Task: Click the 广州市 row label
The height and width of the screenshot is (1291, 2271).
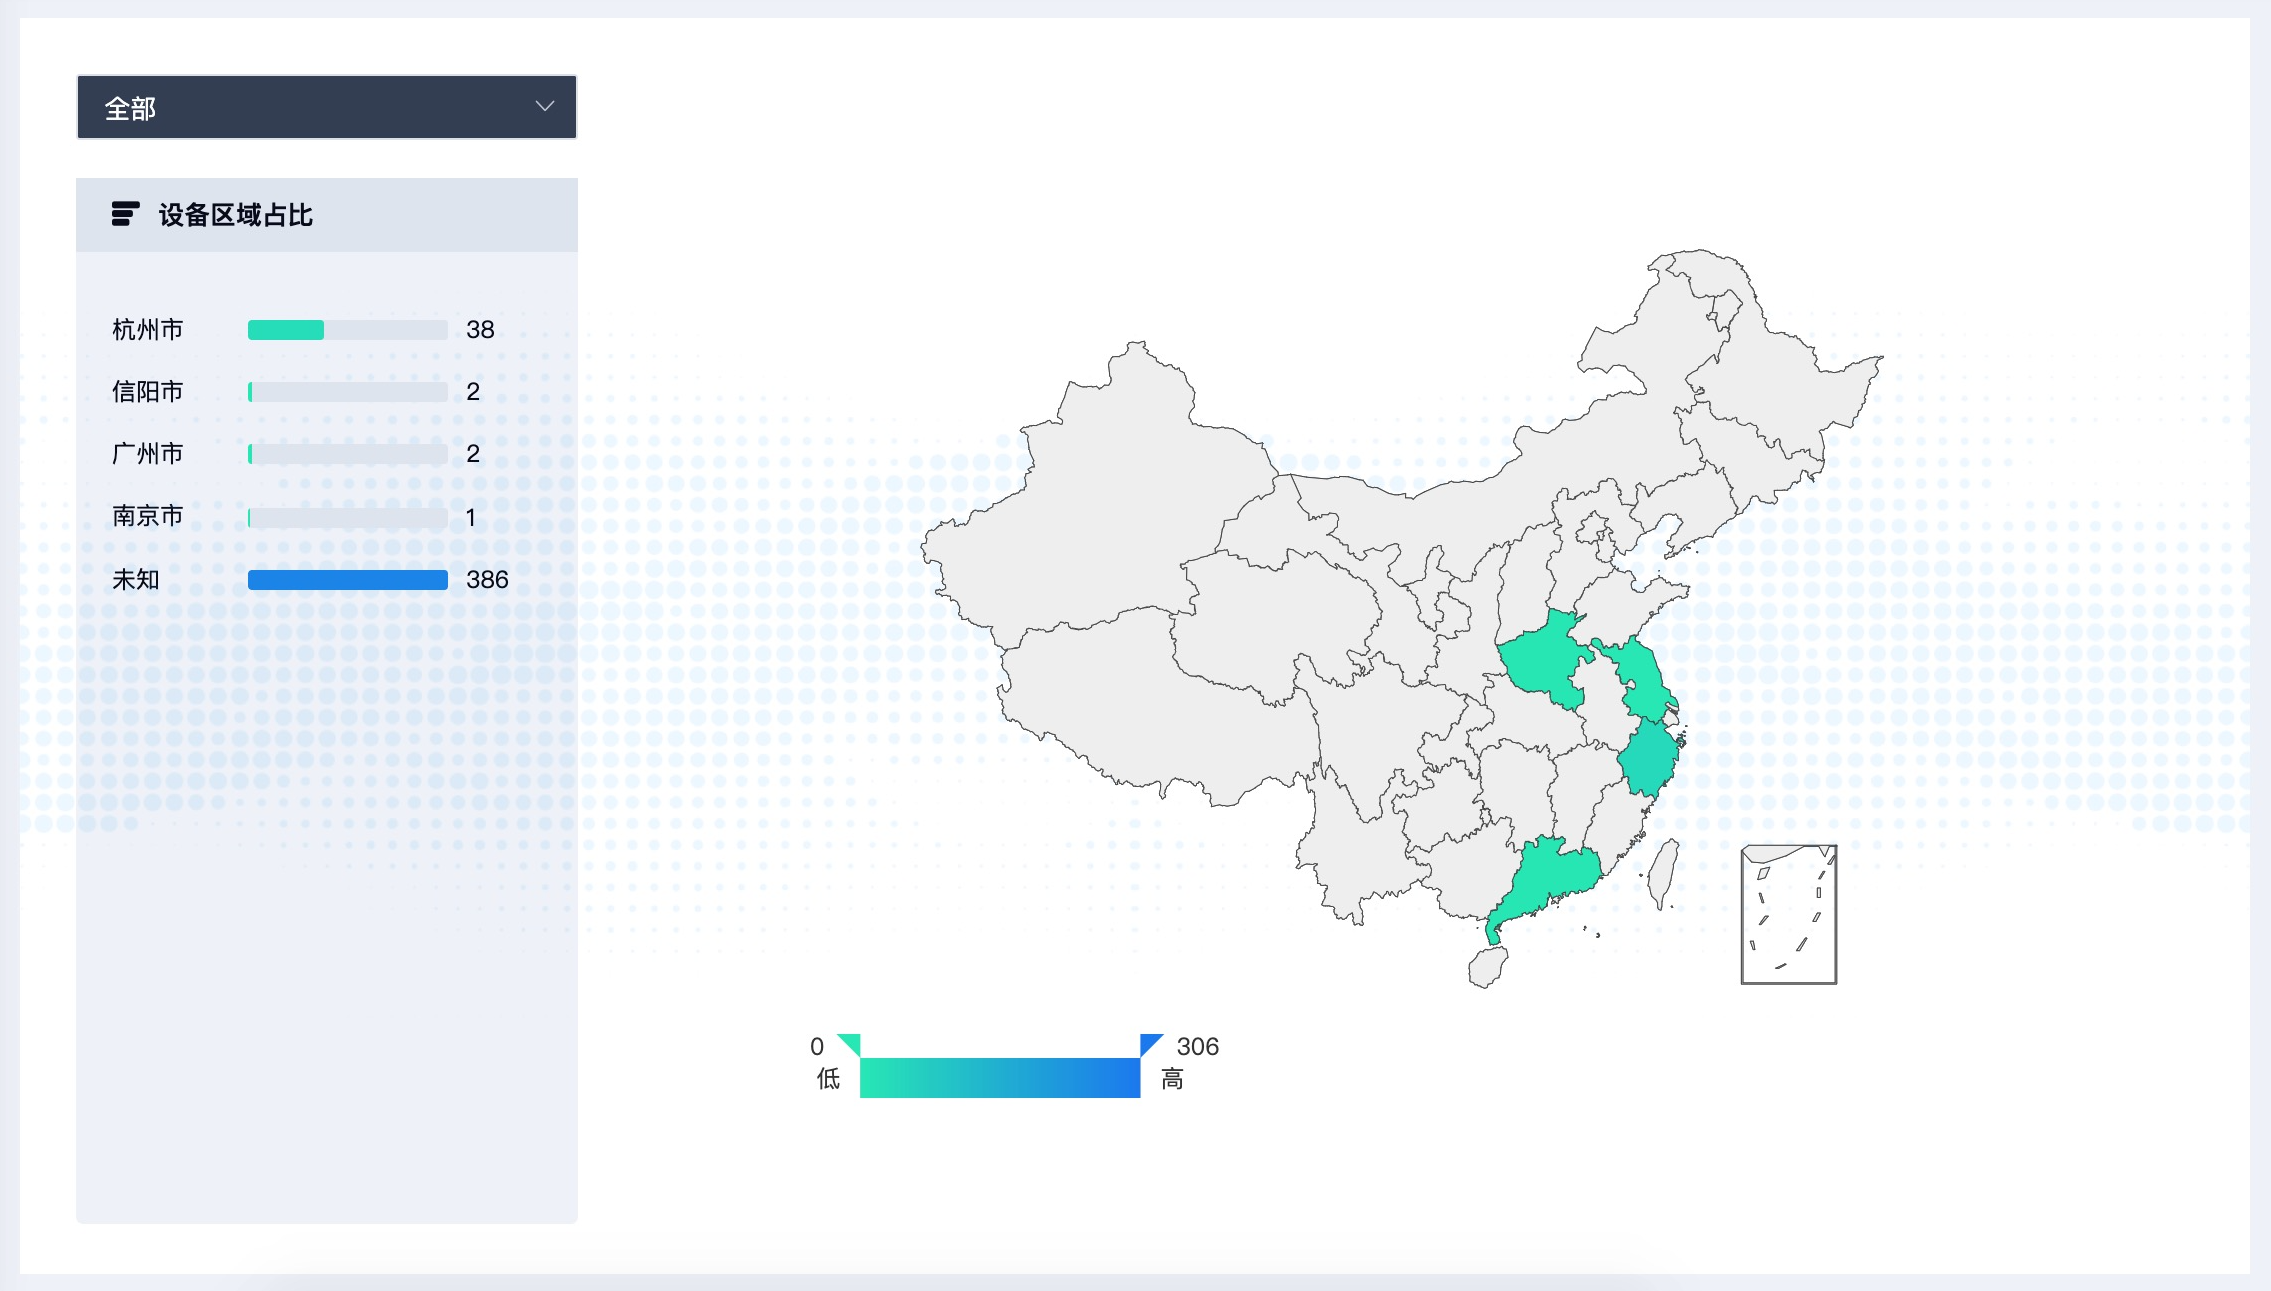Action: click(x=148, y=454)
